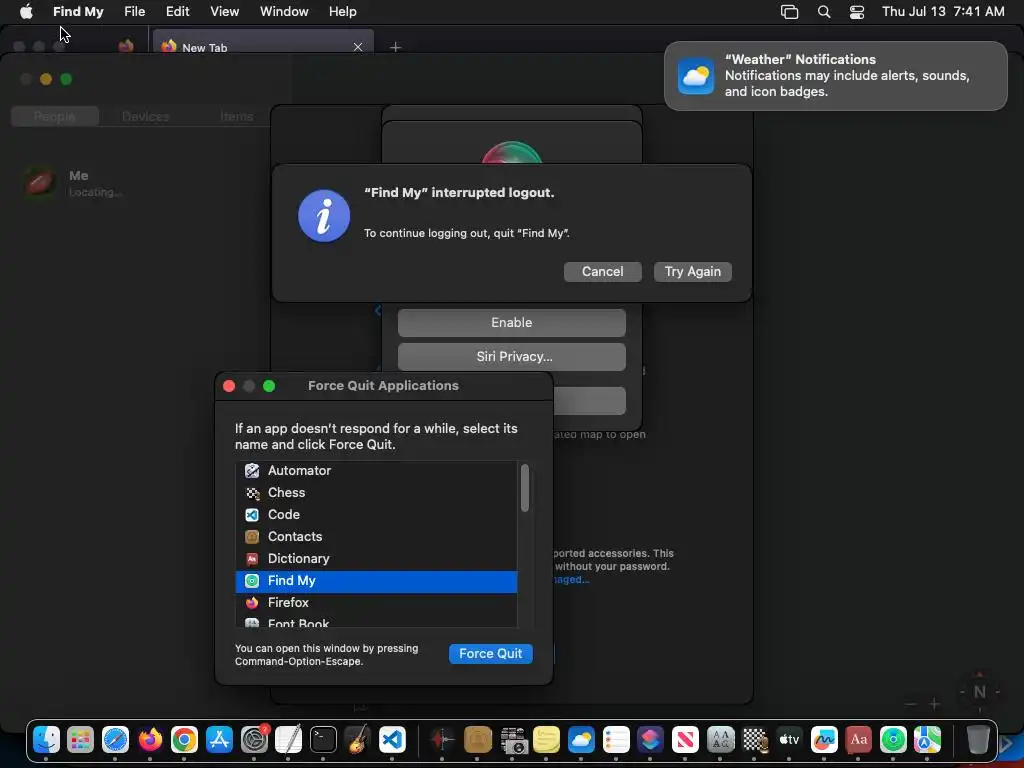This screenshot has width=1024, height=768.
Task: Select Dictionary in Force Quit list
Action: click(x=376, y=558)
